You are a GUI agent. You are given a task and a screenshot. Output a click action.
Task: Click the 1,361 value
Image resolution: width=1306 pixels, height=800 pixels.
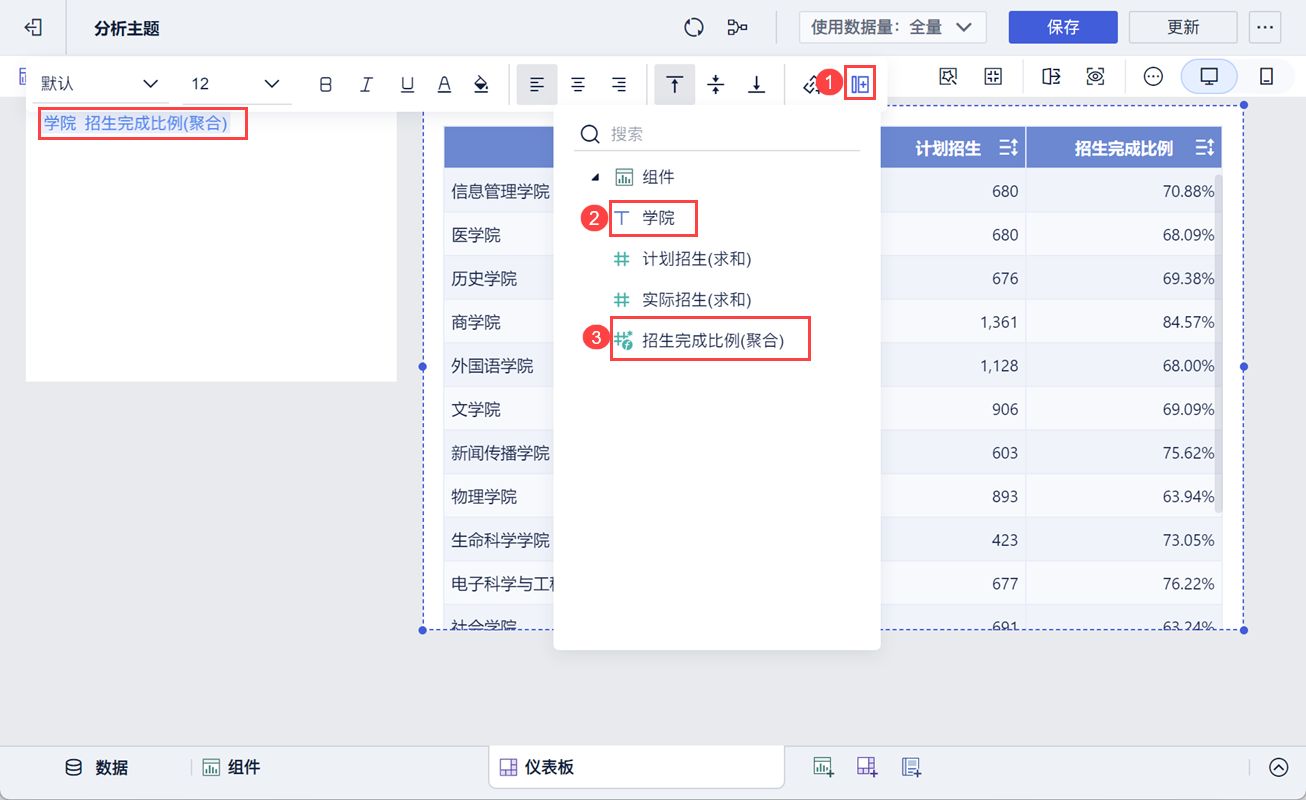(1000, 322)
